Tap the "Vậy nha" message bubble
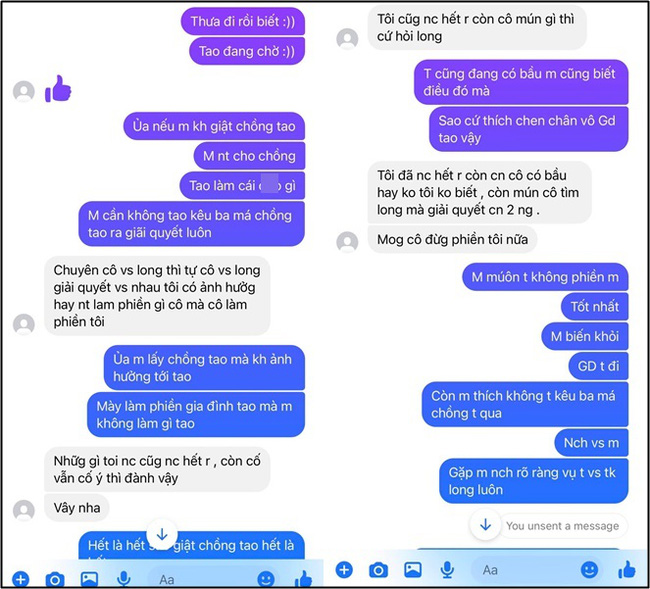Image resolution: width=650 pixels, height=589 pixels. 77,508
